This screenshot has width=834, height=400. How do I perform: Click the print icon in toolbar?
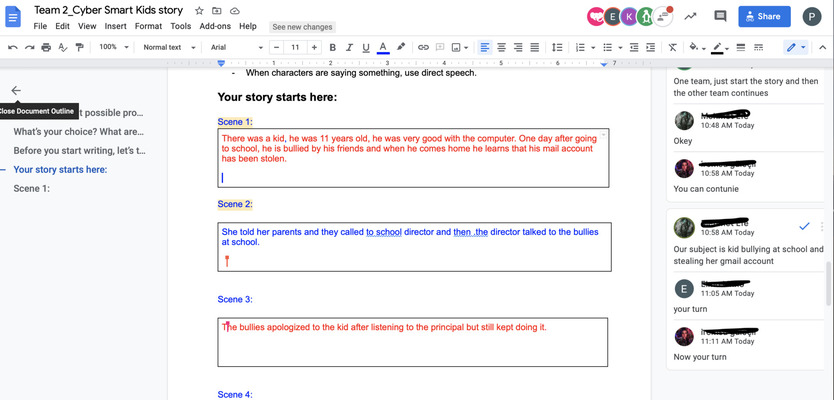coord(46,47)
